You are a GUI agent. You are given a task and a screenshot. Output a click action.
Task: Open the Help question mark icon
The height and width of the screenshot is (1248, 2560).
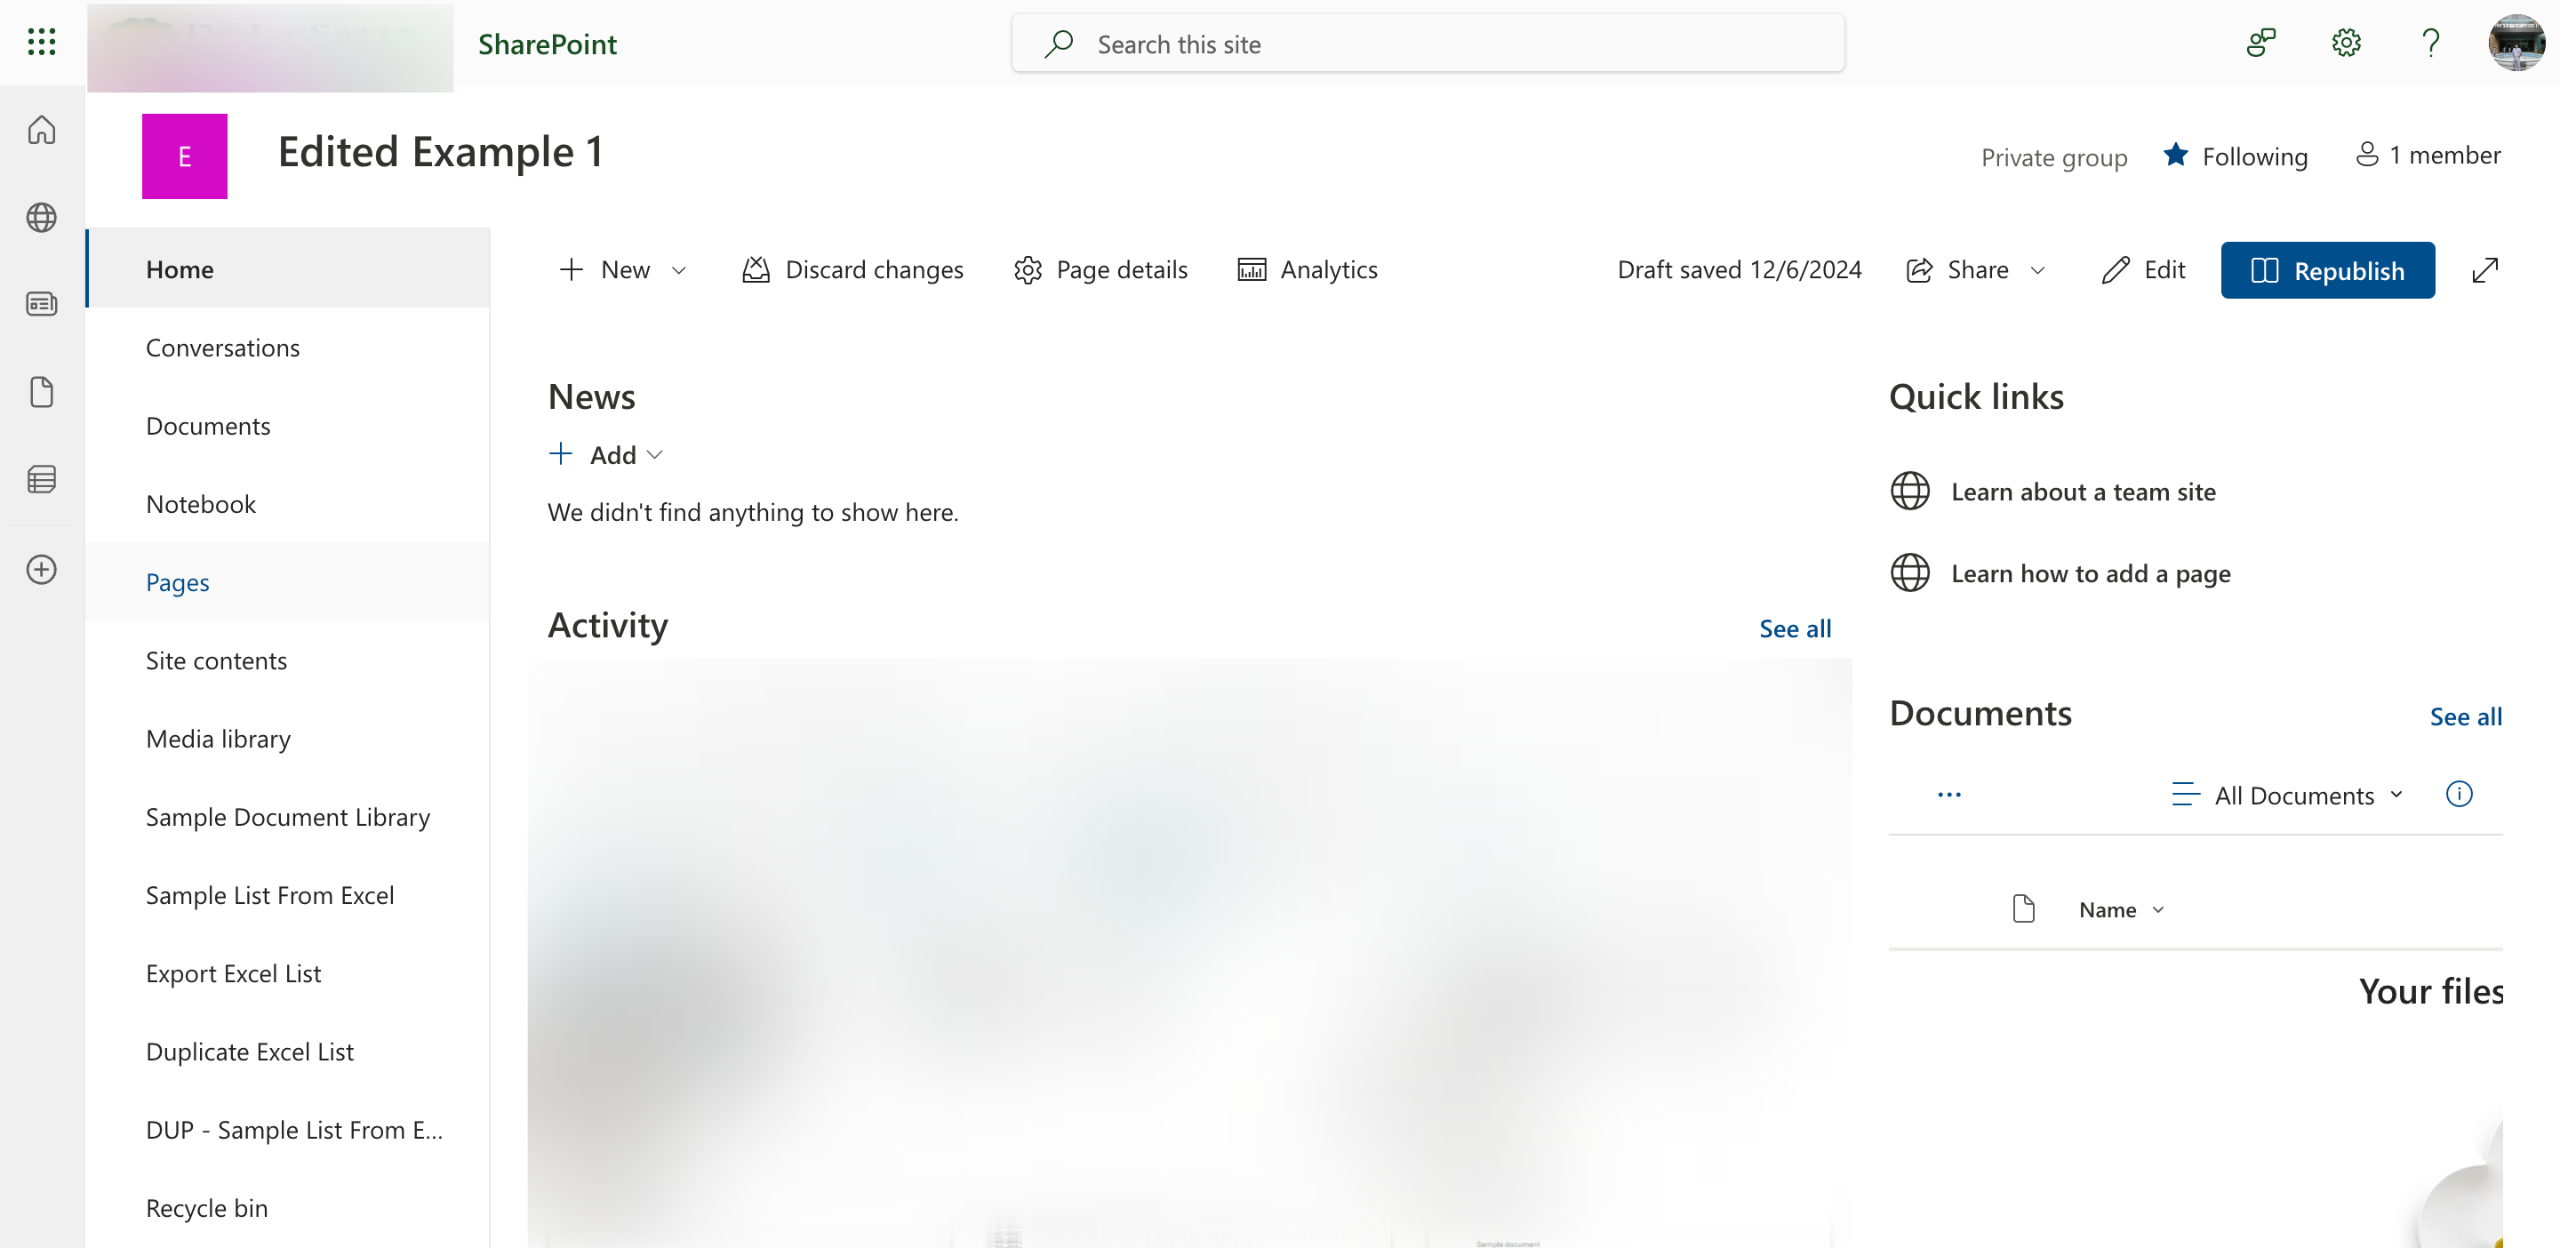(x=2430, y=43)
